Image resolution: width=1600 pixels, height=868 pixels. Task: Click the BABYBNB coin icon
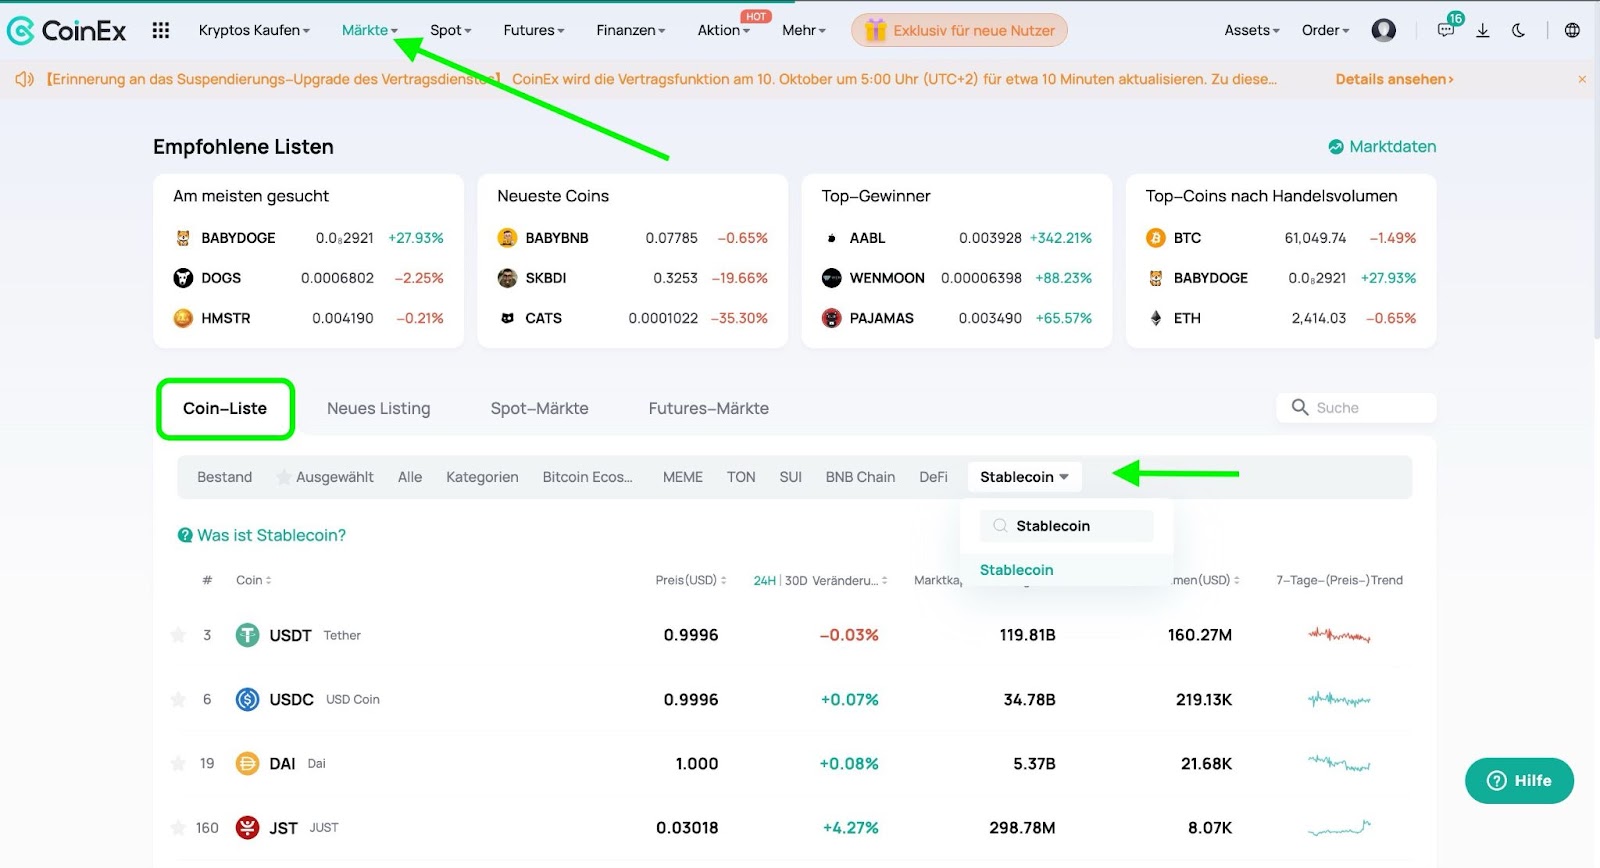coord(507,238)
